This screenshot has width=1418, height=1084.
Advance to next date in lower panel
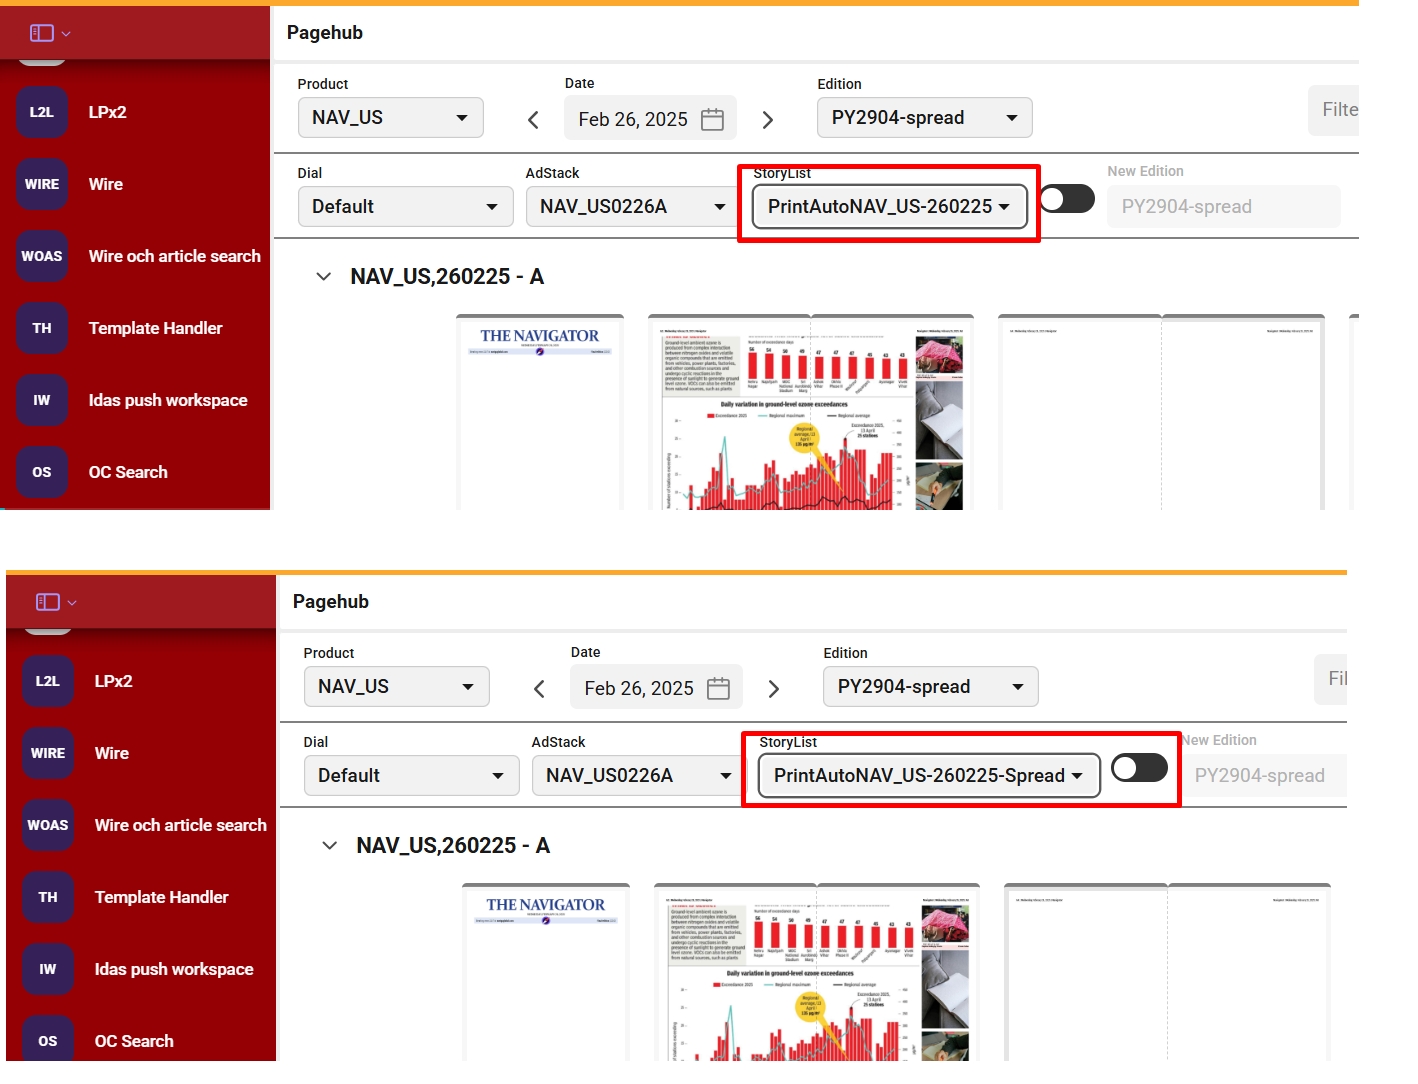click(x=773, y=689)
